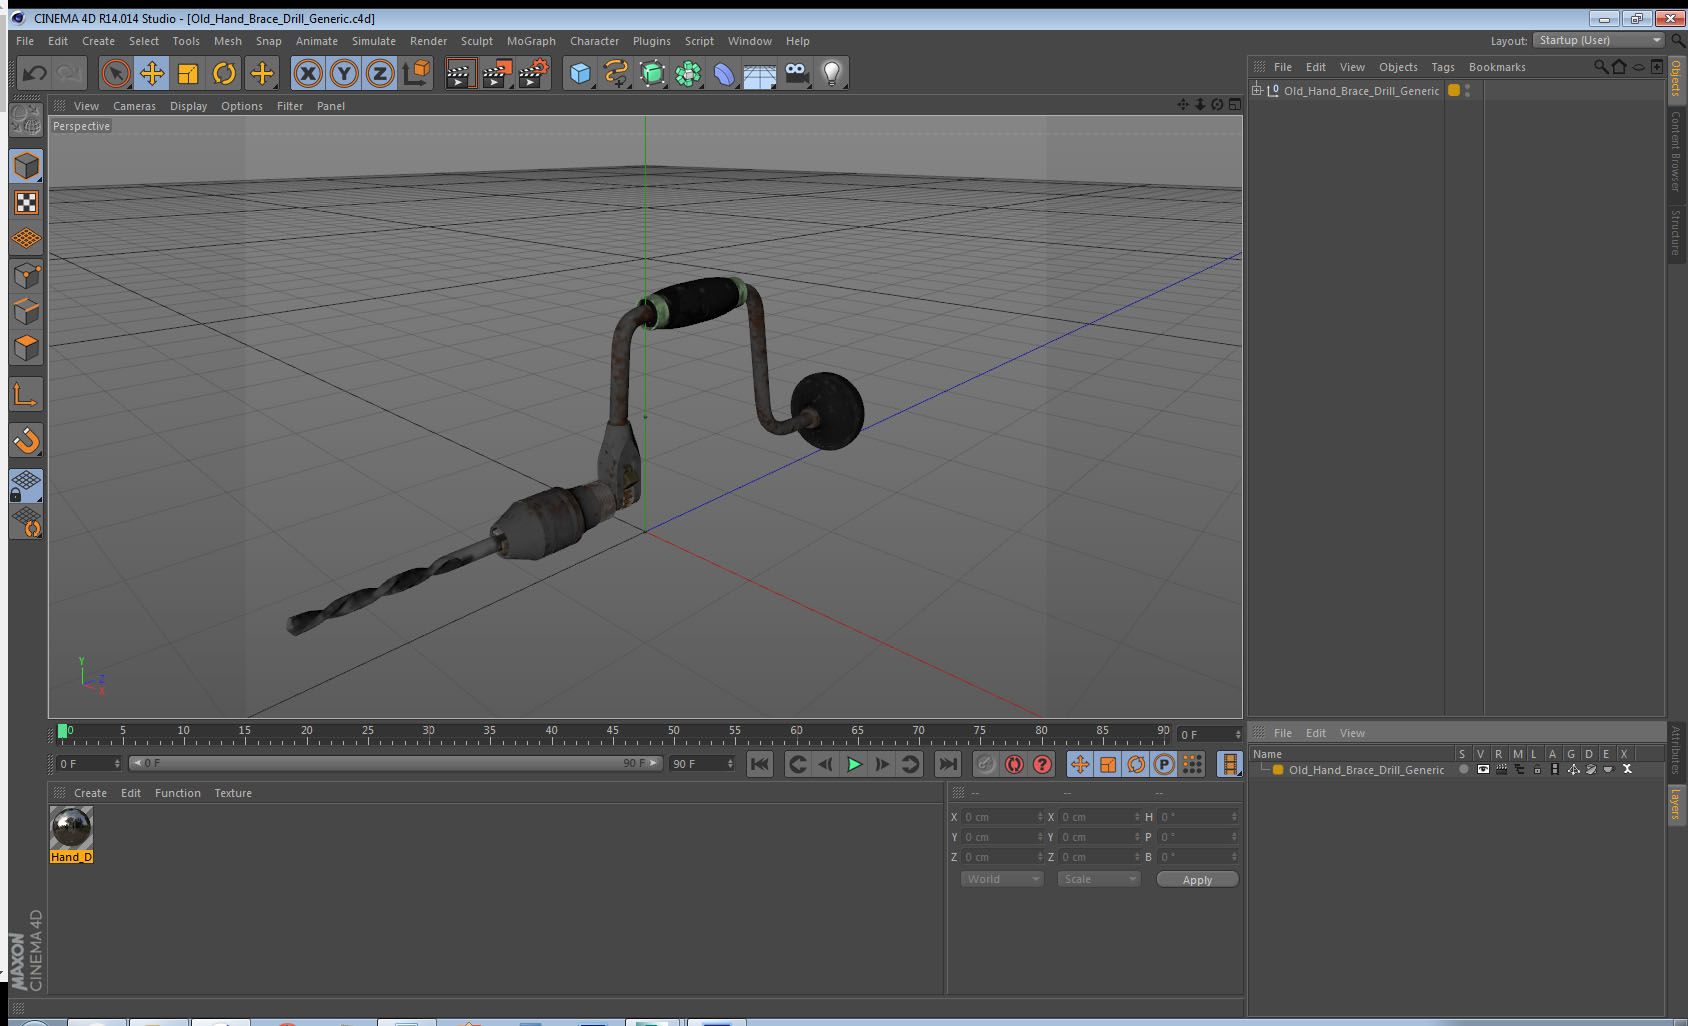Render the active view
The image size is (1688, 1026).
[x=460, y=73]
